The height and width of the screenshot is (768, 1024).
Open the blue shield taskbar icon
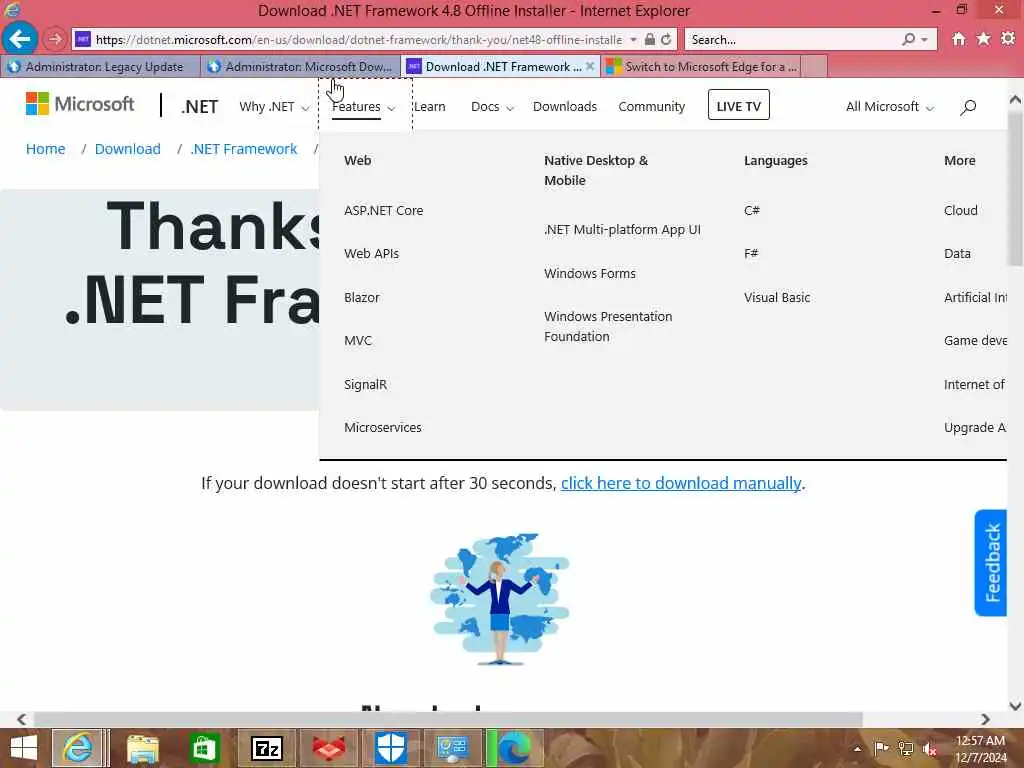coord(391,748)
